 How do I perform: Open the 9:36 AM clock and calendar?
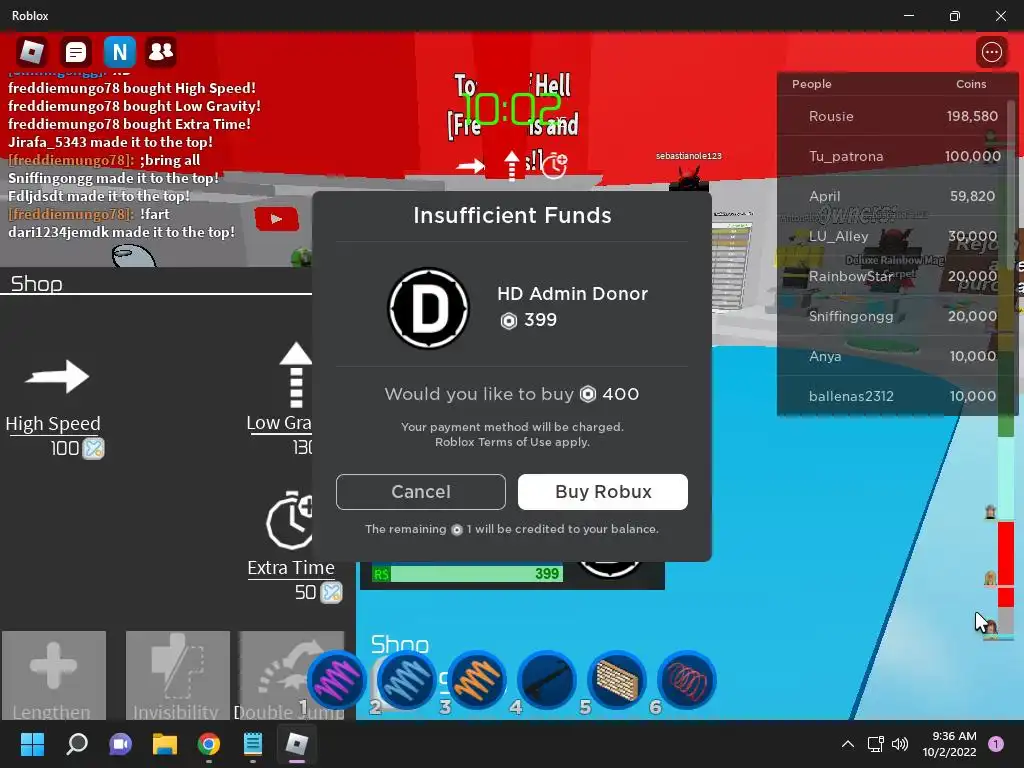950,744
